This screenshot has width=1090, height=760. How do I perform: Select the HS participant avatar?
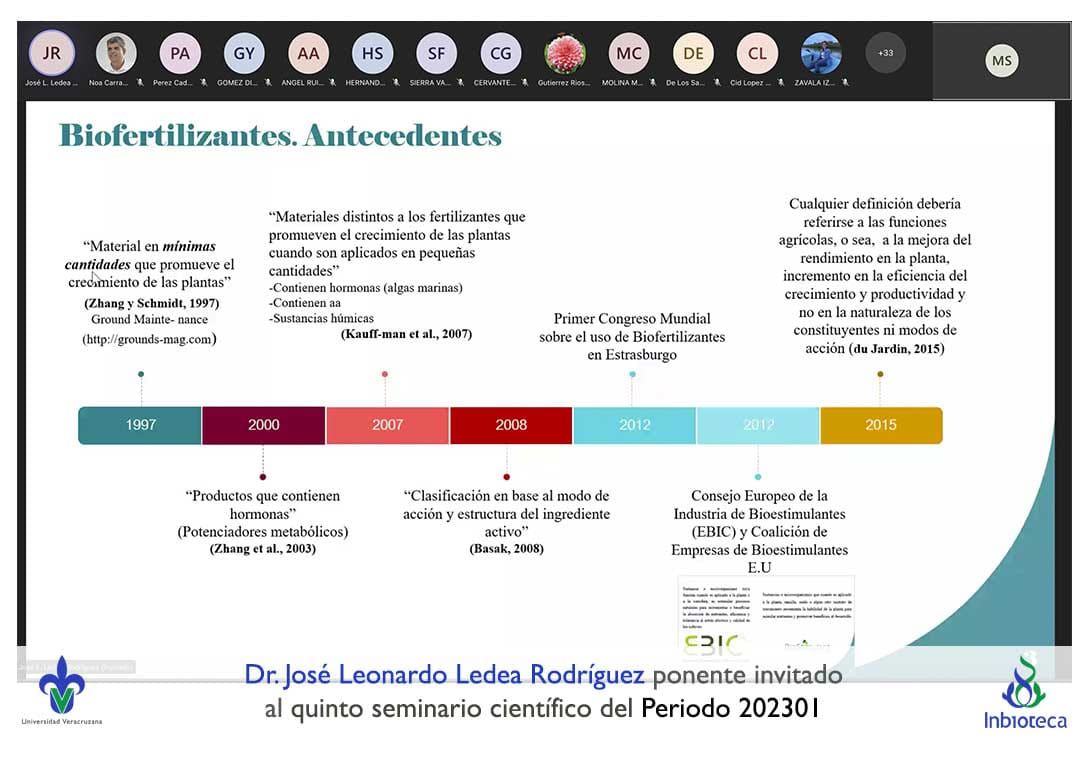pyautogui.click(x=372, y=53)
